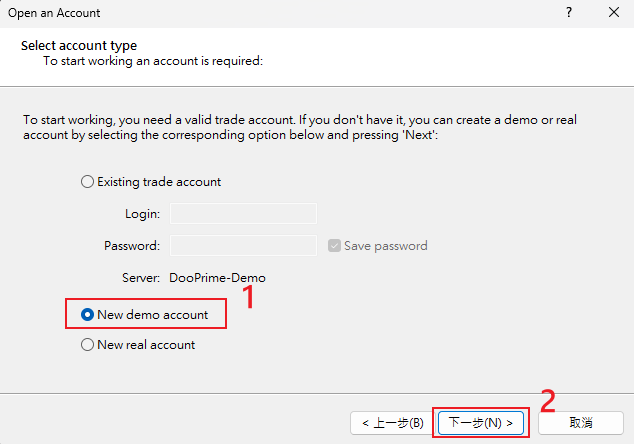Click the valid trade account instruction paragraph
634x444 pixels.
click(x=300, y=126)
